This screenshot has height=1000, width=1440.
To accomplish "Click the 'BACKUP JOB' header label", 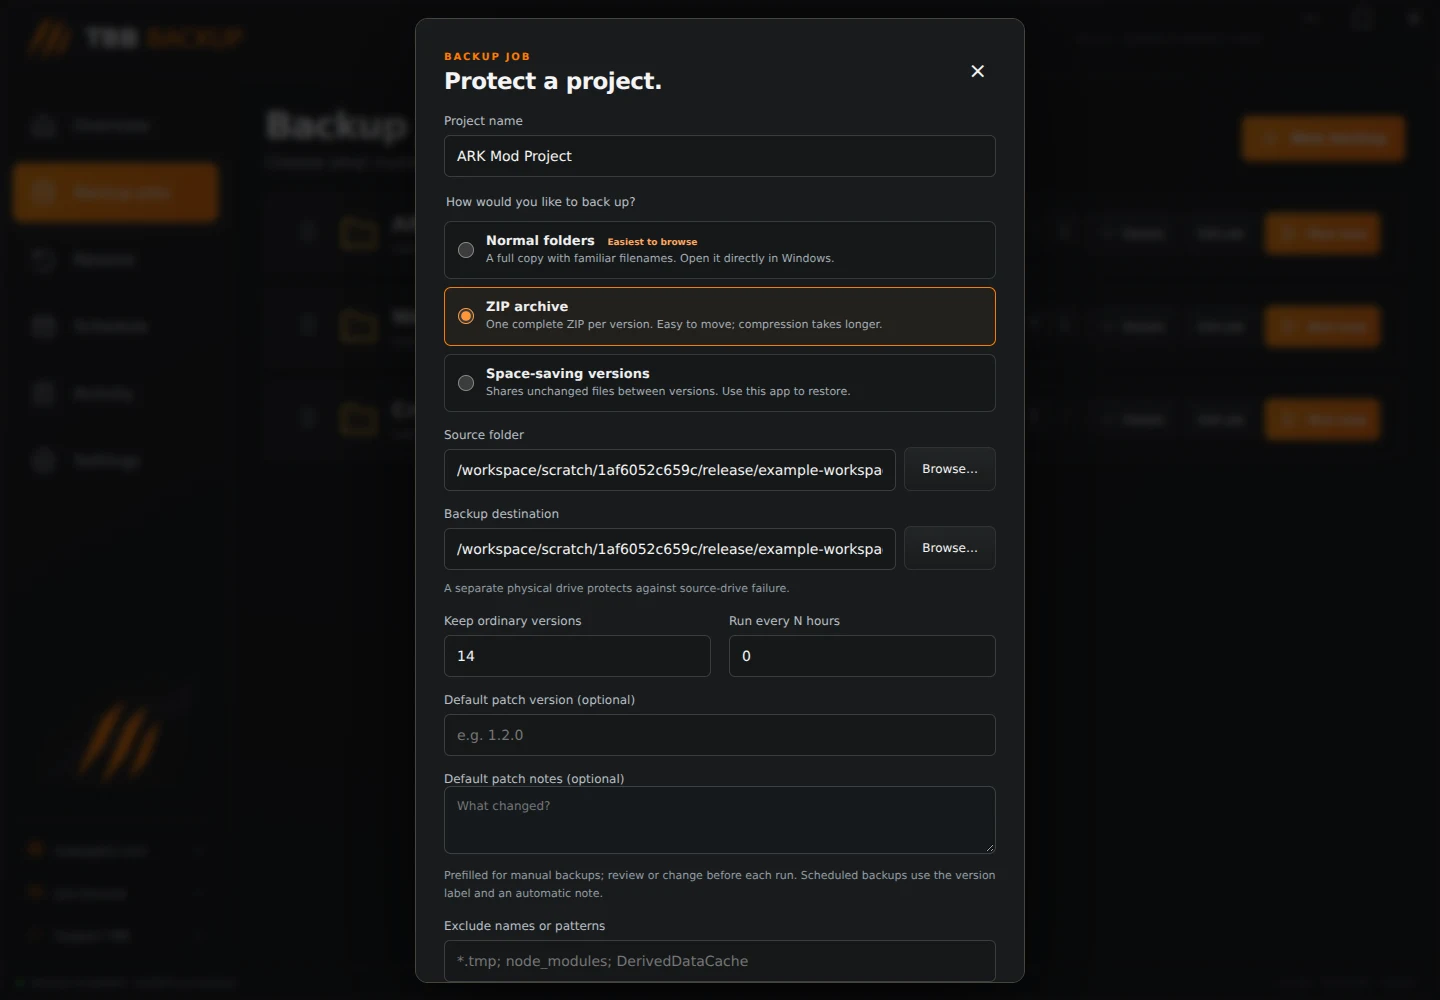I will [487, 57].
